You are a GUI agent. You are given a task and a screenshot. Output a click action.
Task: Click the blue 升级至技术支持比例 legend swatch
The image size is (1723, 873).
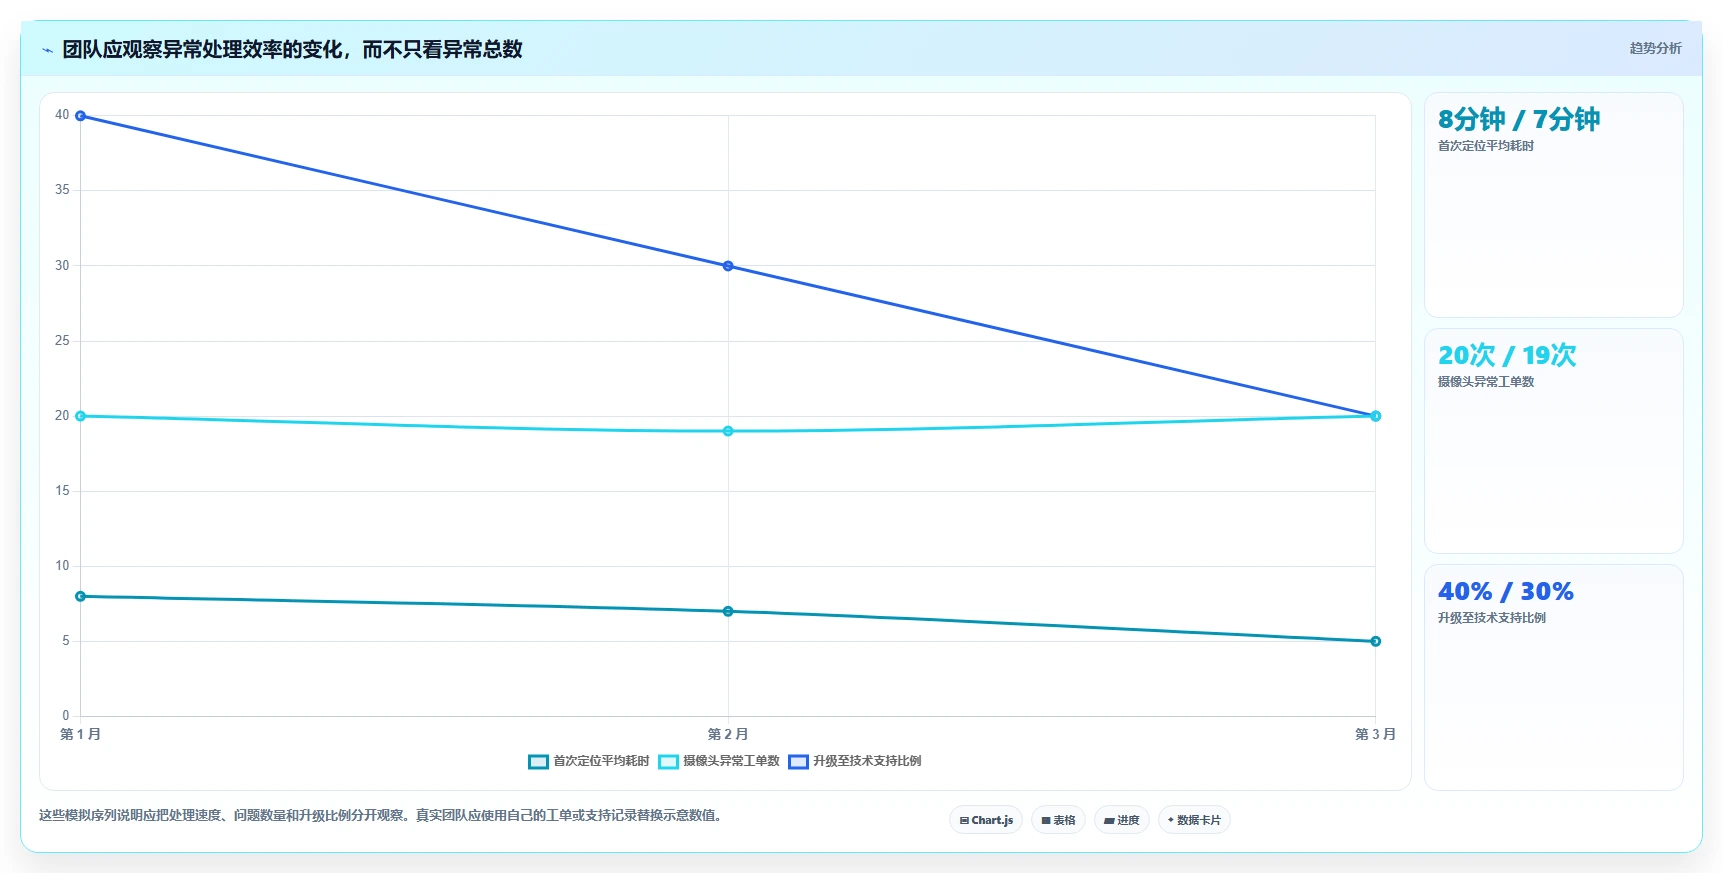[x=798, y=762]
